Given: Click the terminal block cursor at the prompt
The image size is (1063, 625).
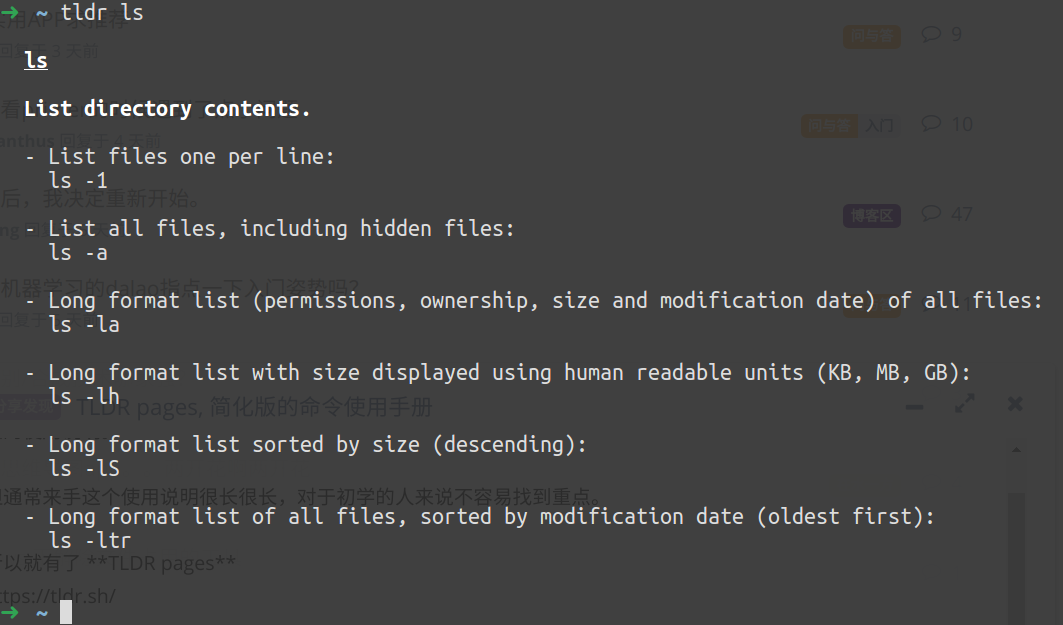Looking at the screenshot, I should point(66,612).
